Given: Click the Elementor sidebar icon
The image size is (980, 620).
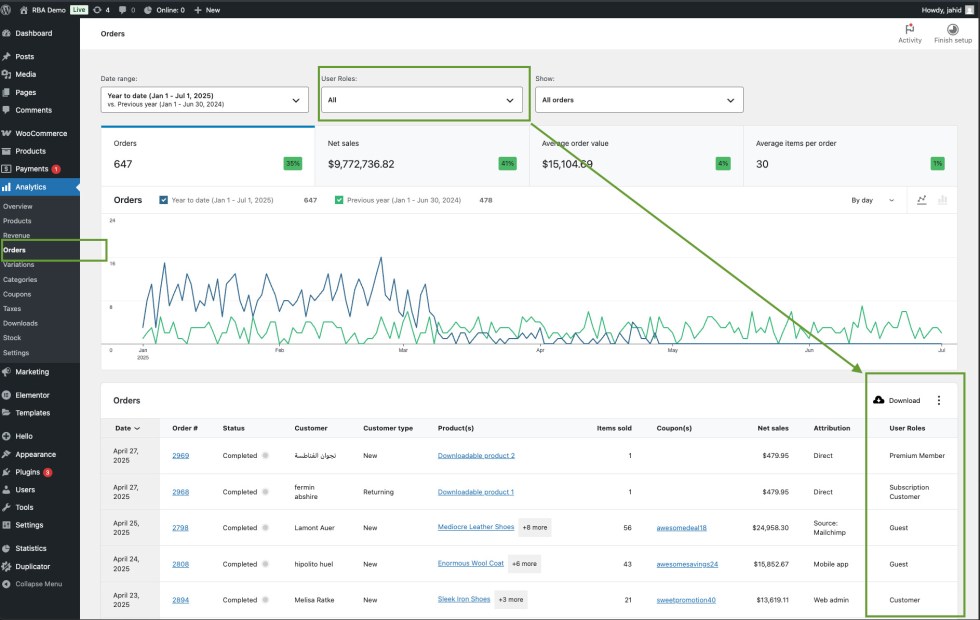Looking at the screenshot, I should point(7,395).
